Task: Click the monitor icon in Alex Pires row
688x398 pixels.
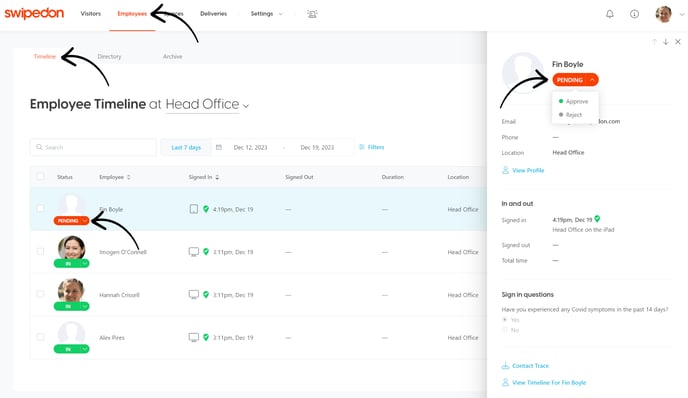Action: 194,337
